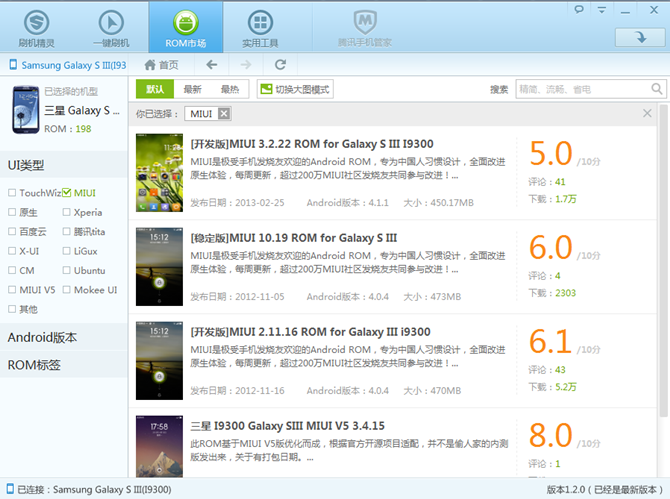The image size is (670, 499).
Task: Select the Ubuntu checkbox
Action: pyautogui.click(x=66, y=270)
